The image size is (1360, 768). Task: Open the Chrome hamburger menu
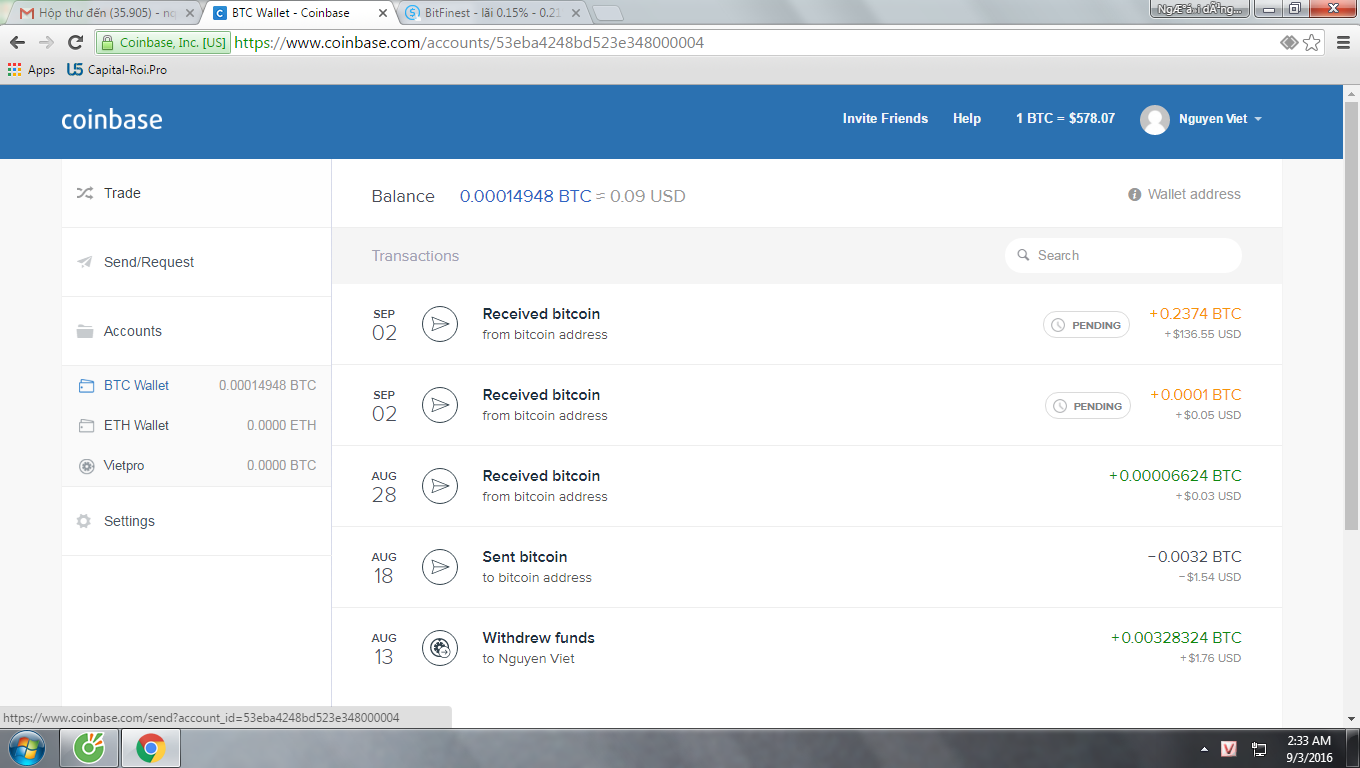(x=1341, y=42)
